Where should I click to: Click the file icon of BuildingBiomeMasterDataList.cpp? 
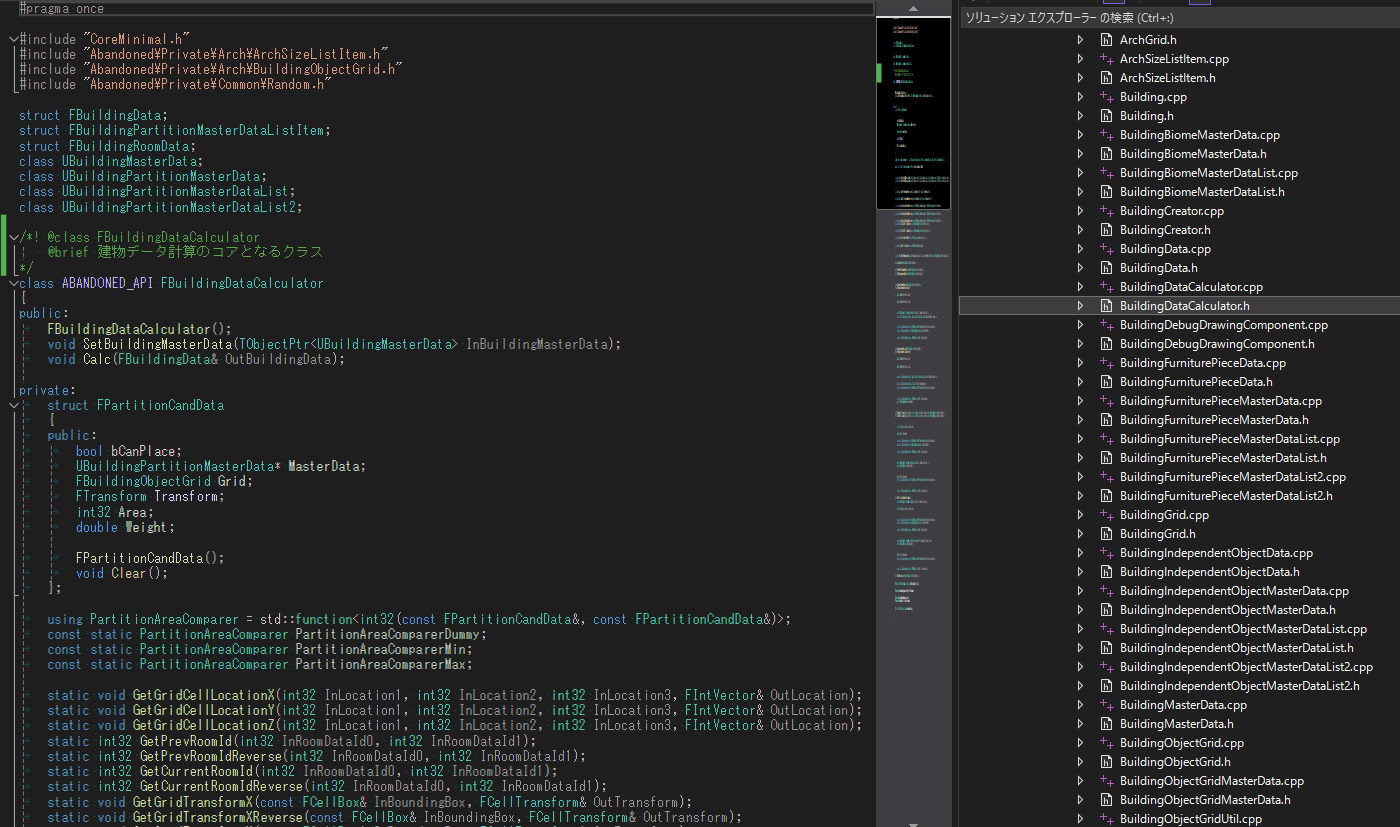tap(1106, 172)
